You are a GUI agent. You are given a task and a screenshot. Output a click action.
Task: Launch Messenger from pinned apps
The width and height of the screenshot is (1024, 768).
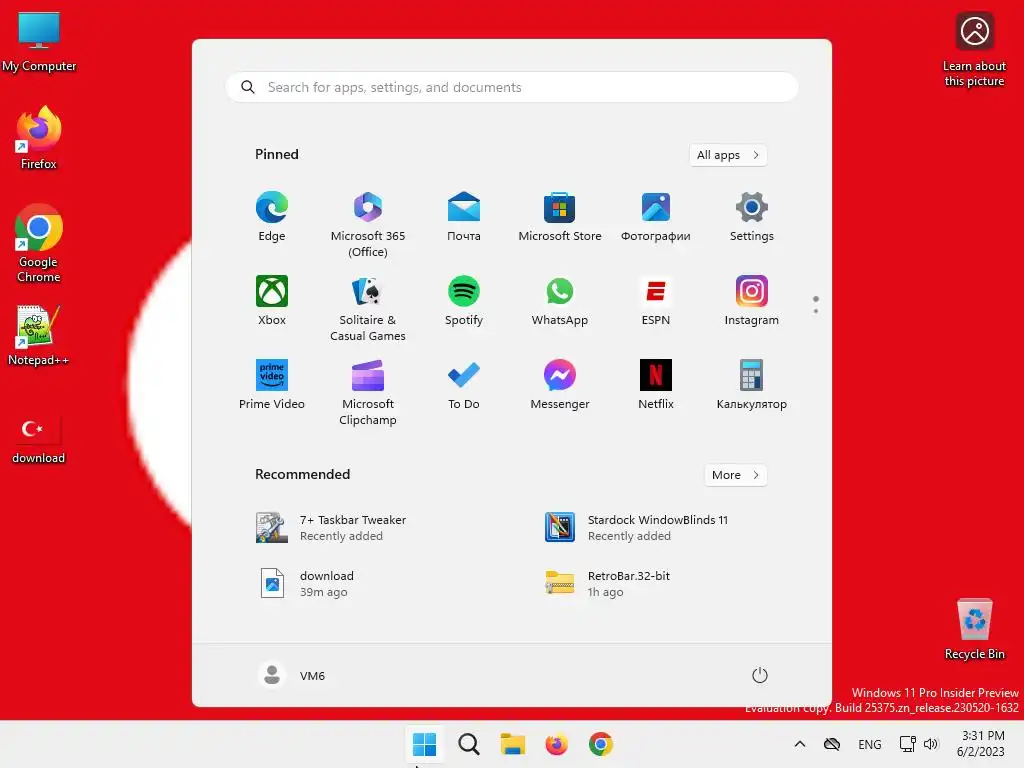click(x=560, y=384)
